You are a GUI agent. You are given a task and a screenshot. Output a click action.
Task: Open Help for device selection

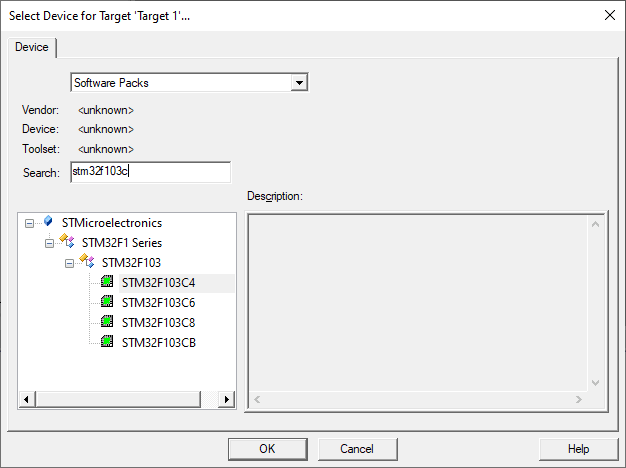[578, 449]
